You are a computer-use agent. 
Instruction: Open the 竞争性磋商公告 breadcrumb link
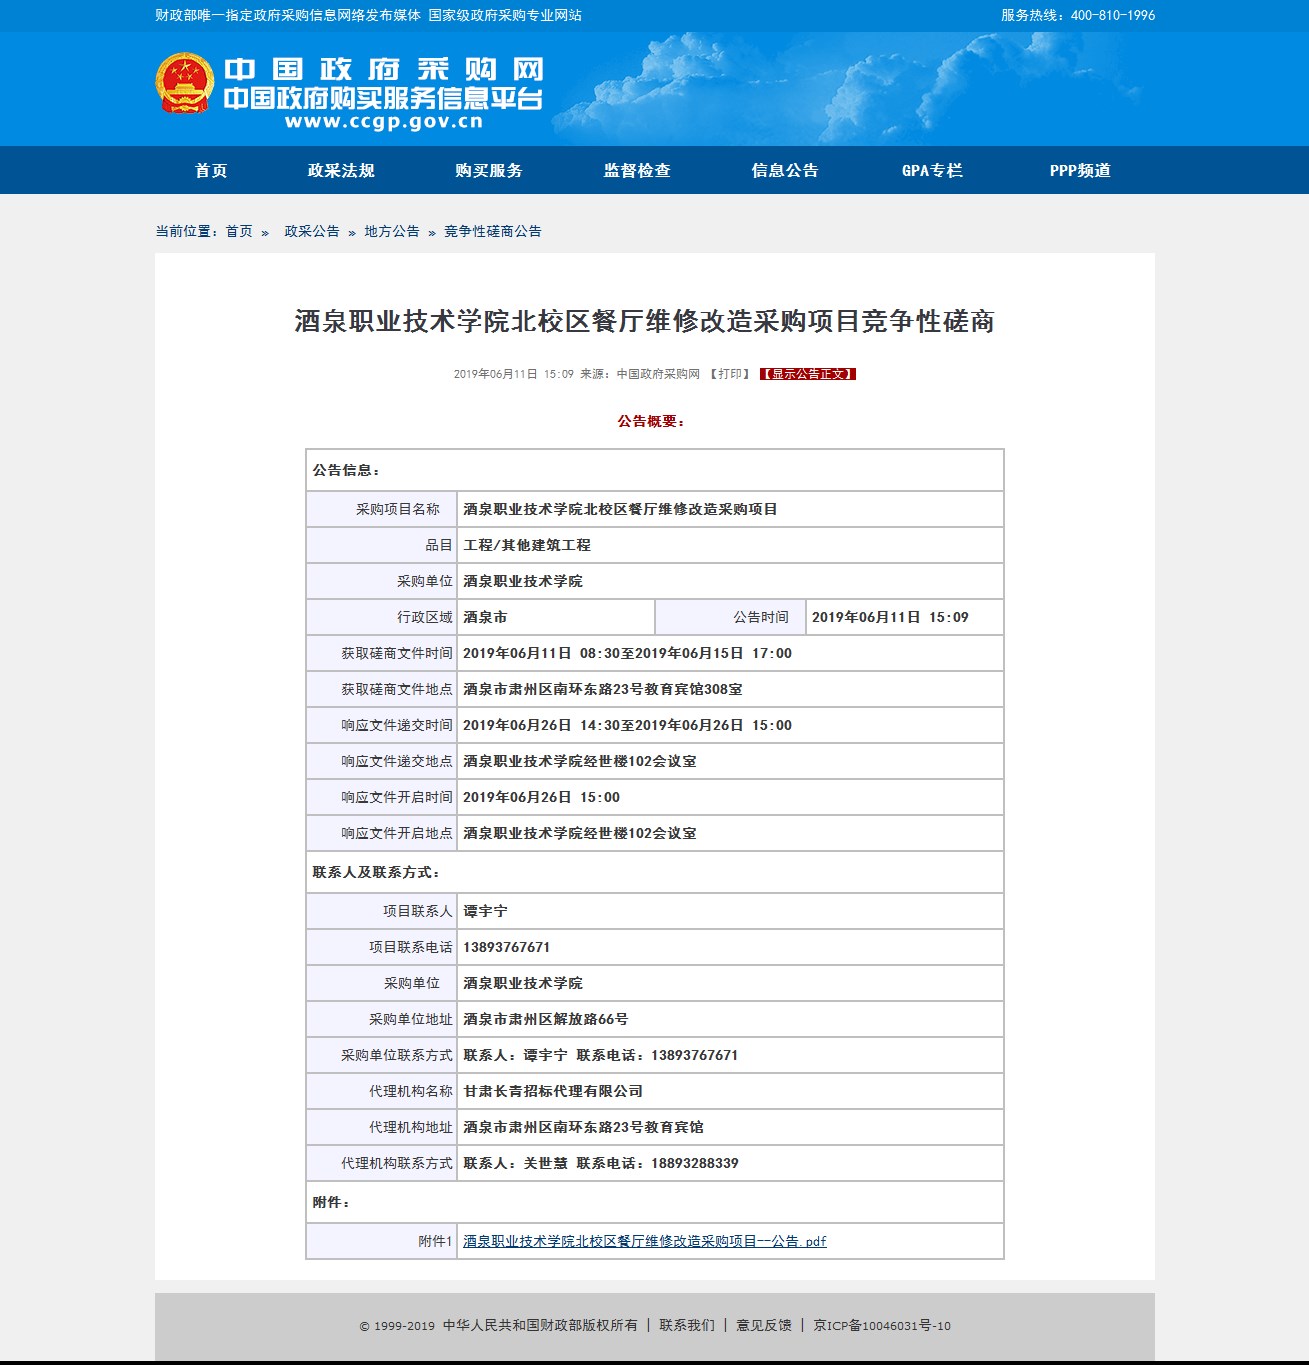pyautogui.click(x=493, y=231)
